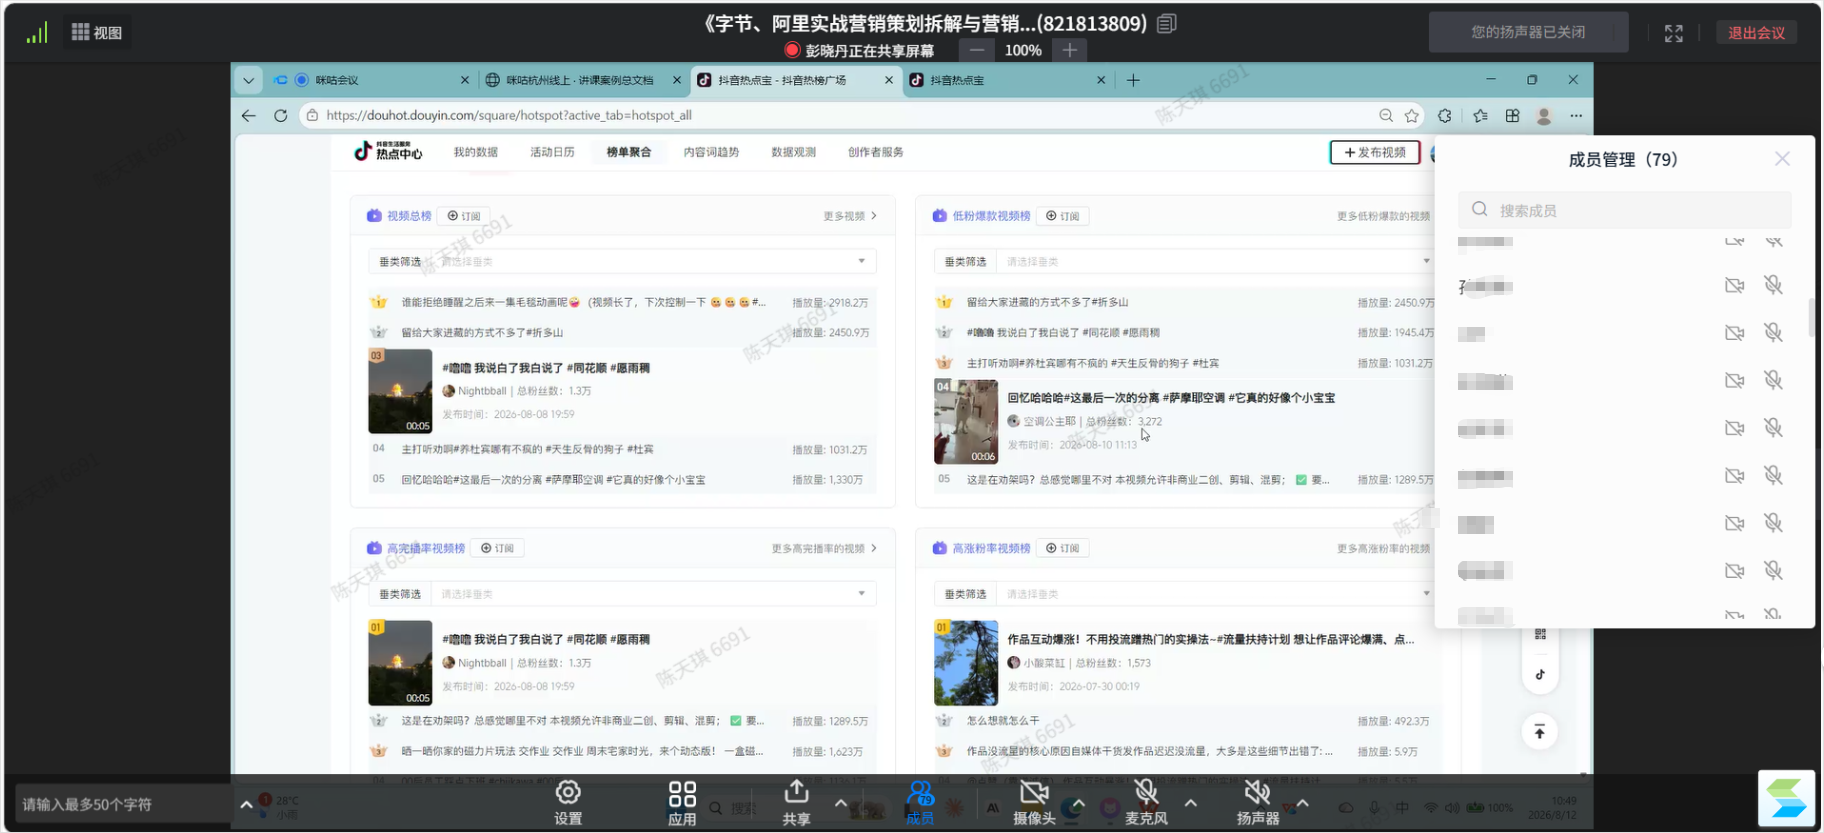Viewport: 1824px width, 833px height.
Task: Open the browser tab list dropdown
Action: click(x=249, y=80)
